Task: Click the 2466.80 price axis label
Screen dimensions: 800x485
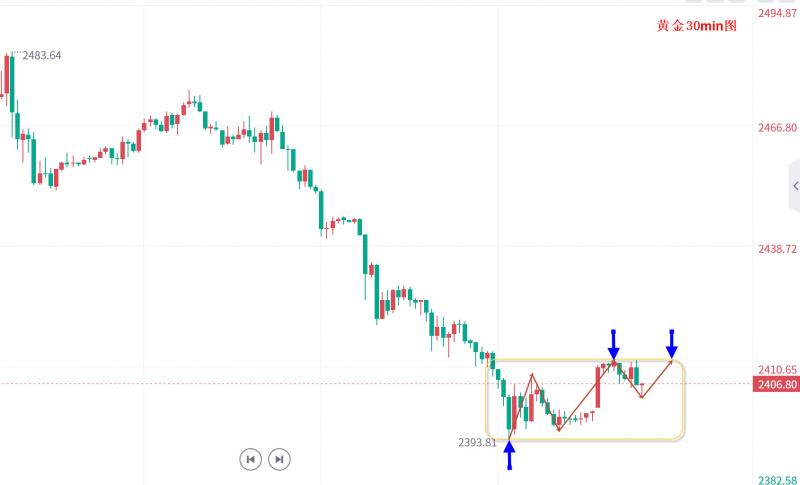Action: pos(777,128)
